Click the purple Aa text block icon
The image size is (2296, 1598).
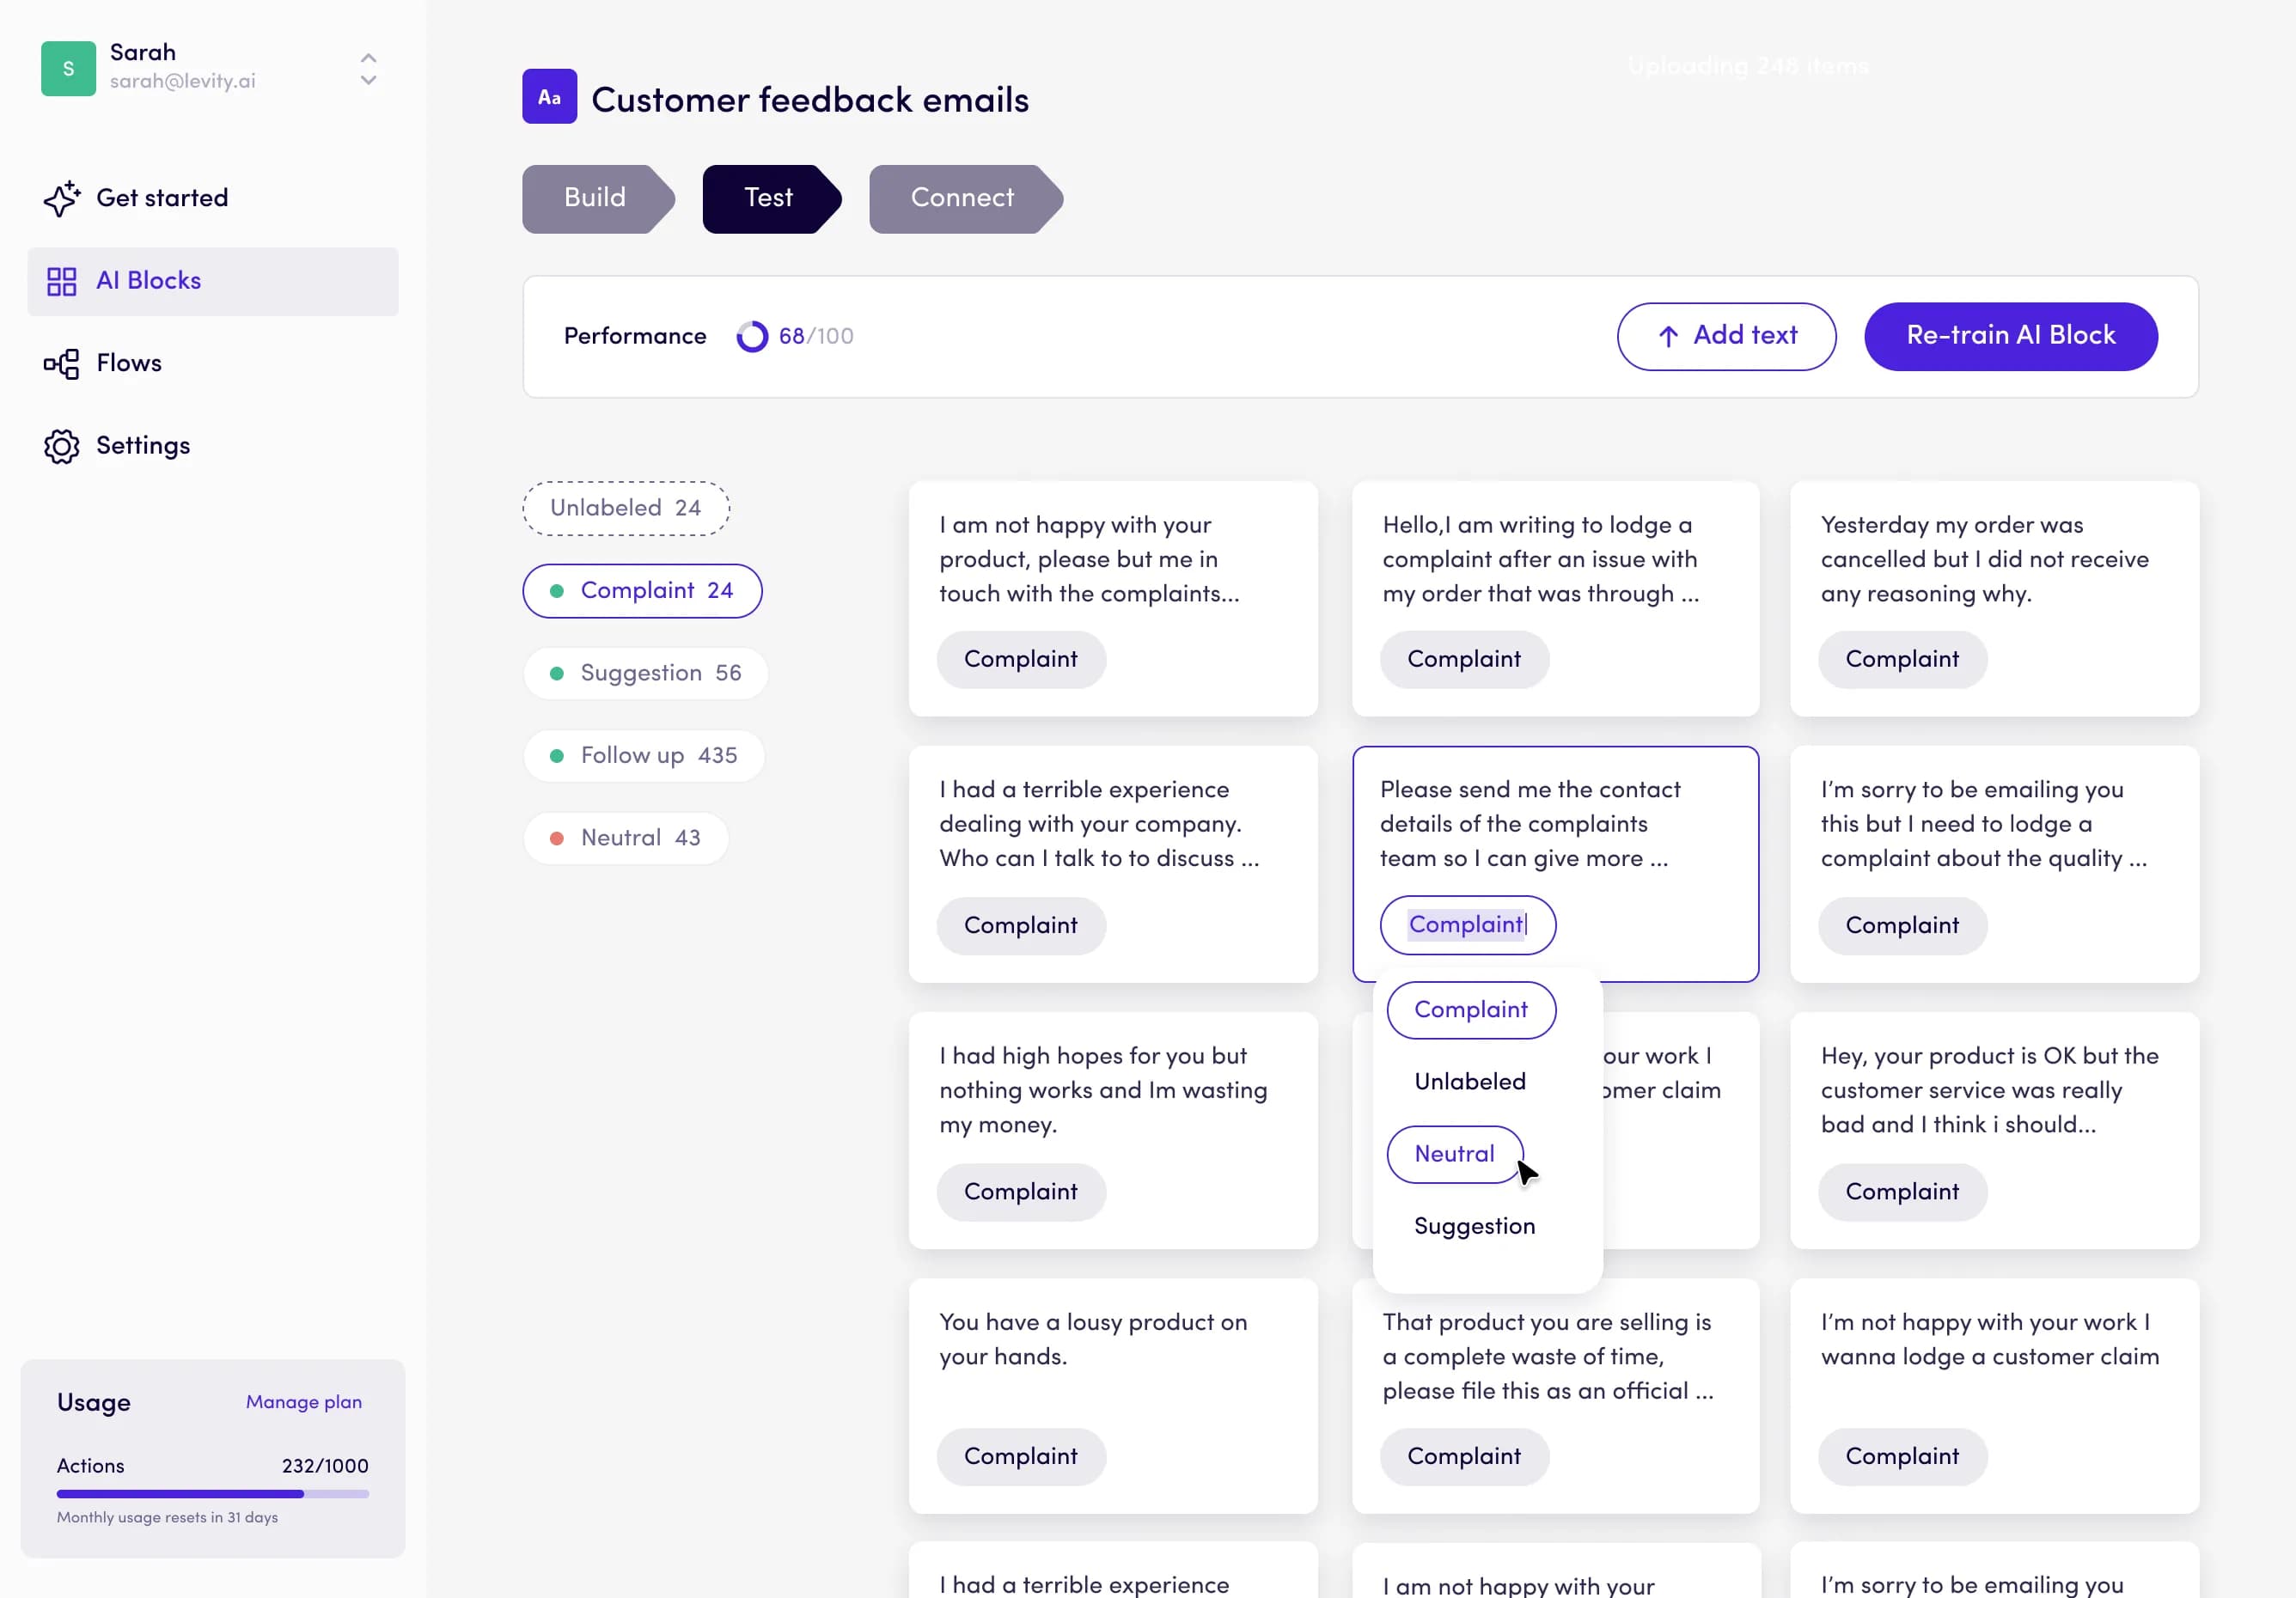coord(549,97)
